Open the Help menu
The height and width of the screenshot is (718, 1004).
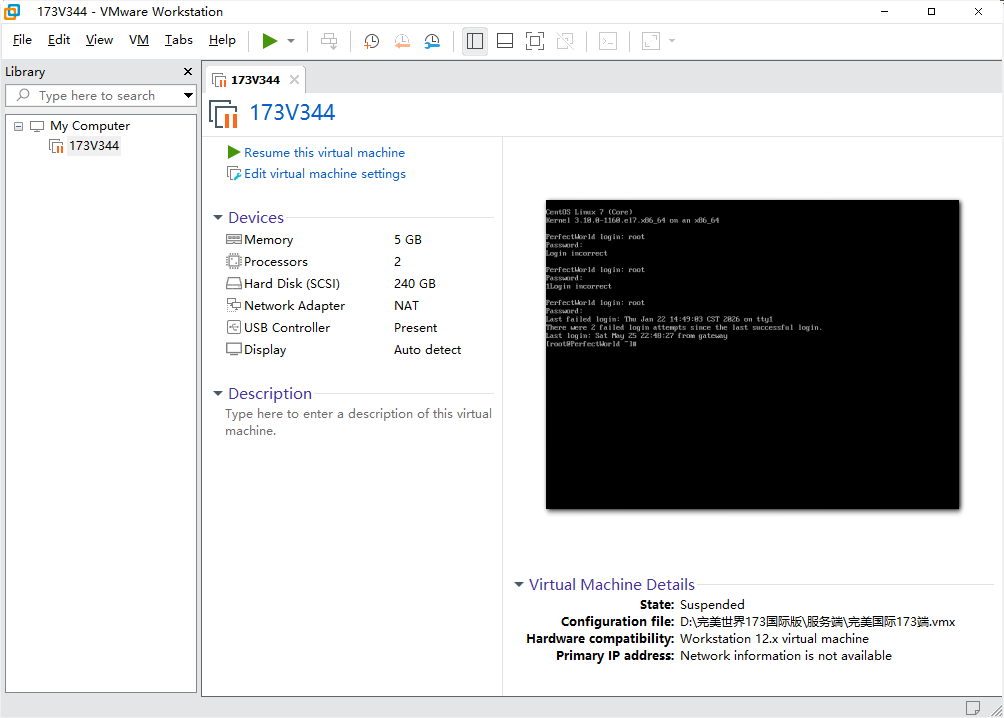(222, 40)
